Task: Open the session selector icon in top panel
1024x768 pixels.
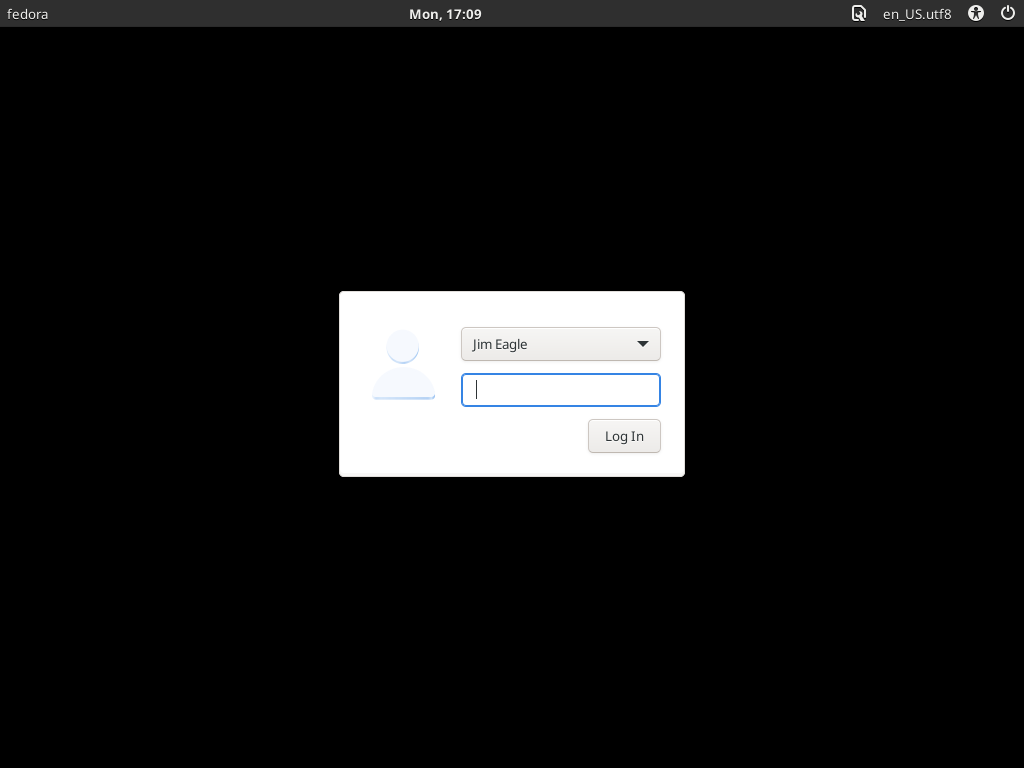Action: [859, 14]
